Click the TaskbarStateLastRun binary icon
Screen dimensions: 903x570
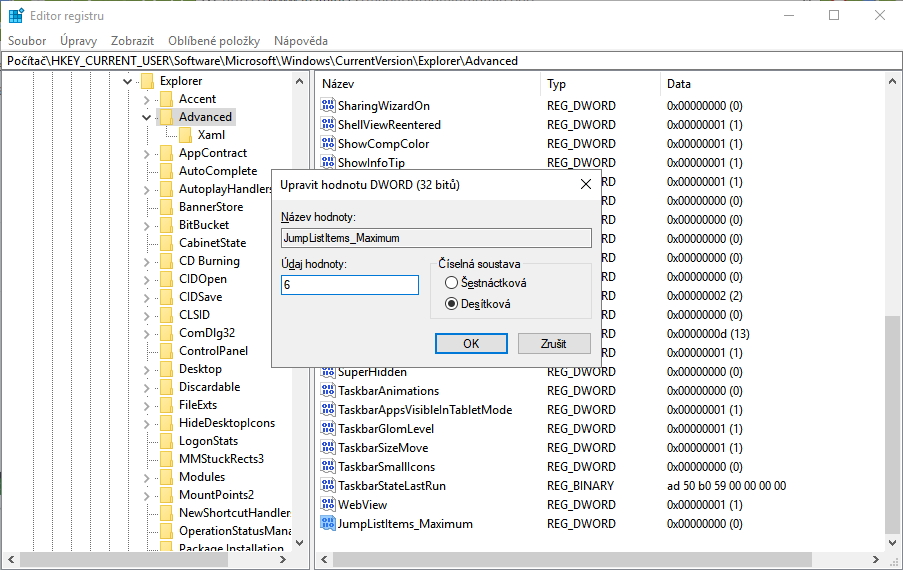[328, 485]
